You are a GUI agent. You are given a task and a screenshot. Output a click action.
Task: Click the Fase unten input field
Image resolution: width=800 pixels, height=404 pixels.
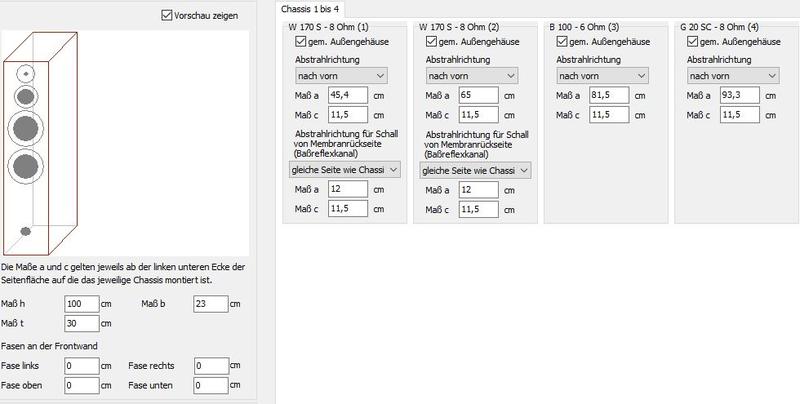210,385
